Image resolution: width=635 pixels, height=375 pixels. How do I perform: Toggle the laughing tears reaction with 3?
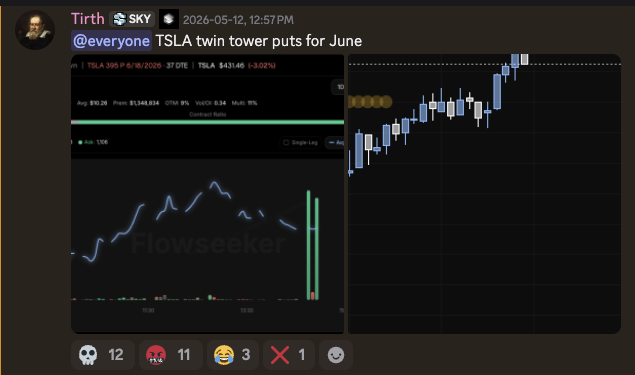[233, 355]
